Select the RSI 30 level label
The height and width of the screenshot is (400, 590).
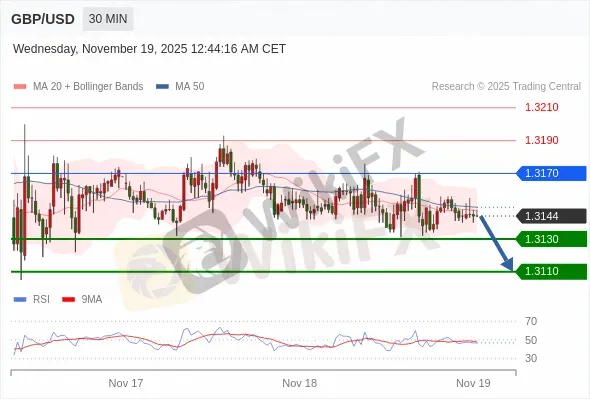(x=531, y=358)
